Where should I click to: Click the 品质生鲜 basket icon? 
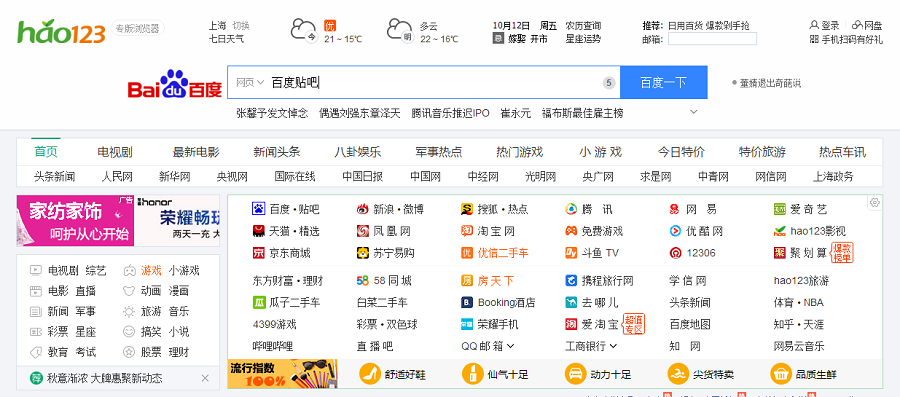(x=781, y=375)
